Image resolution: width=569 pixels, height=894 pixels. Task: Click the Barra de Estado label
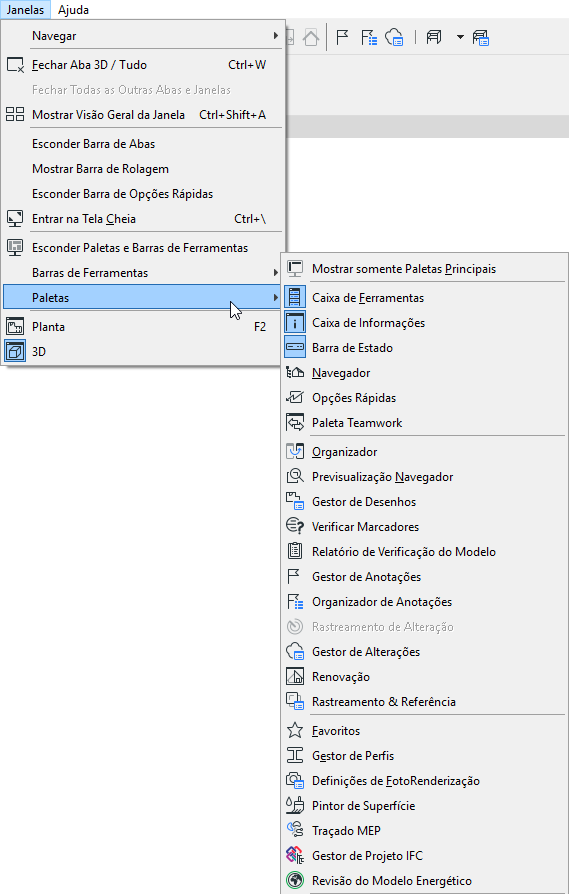(x=352, y=348)
